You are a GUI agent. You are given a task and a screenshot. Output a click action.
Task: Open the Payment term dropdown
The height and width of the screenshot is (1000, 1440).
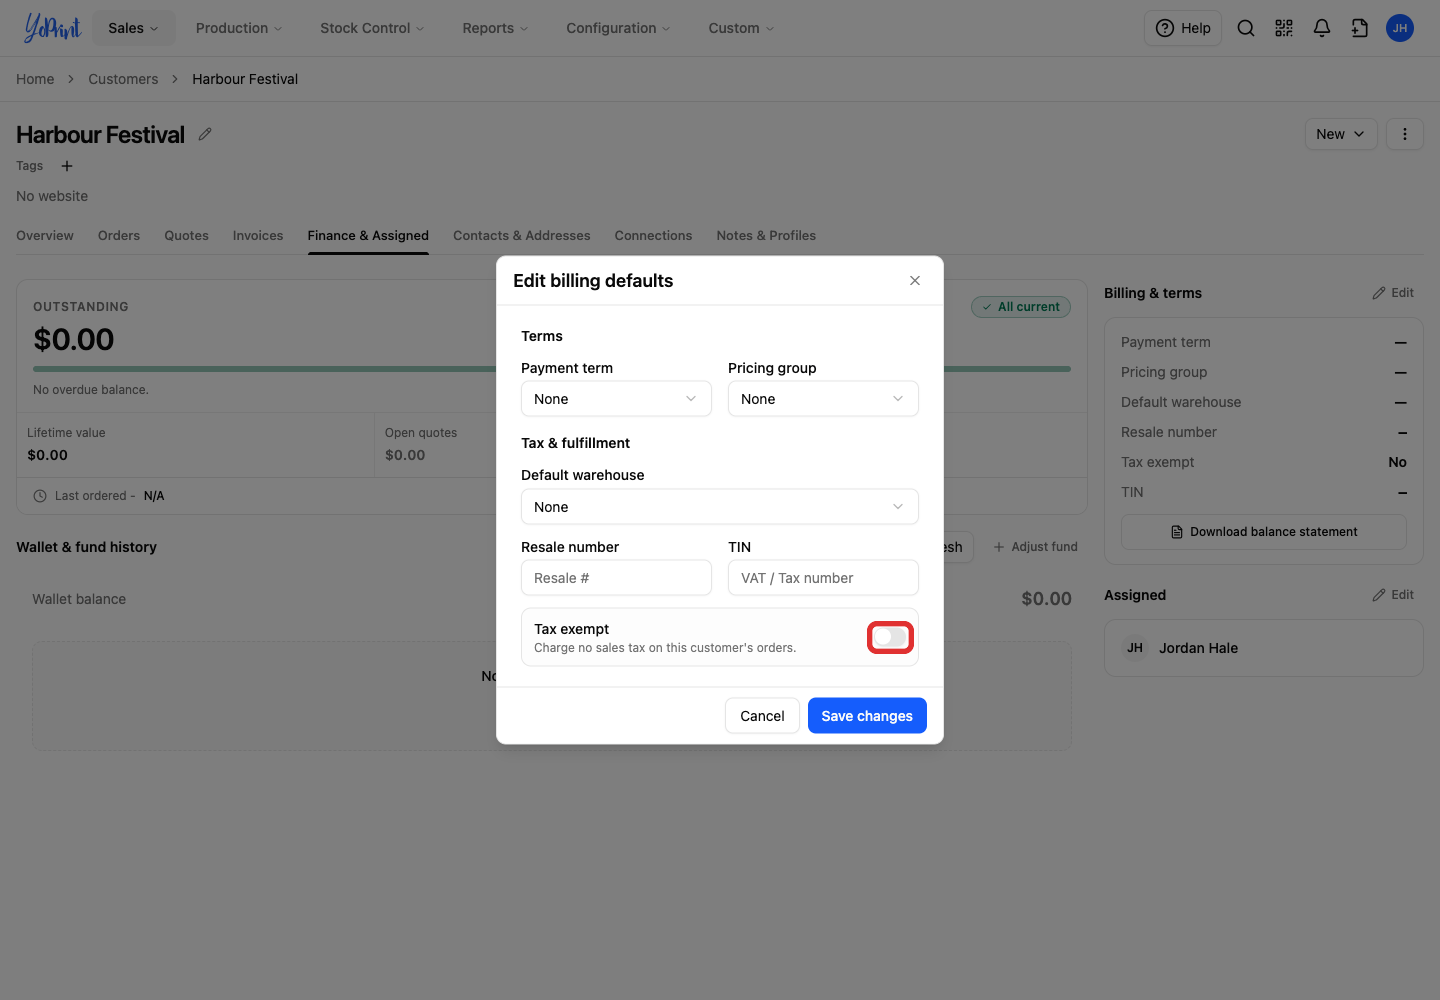pos(616,399)
